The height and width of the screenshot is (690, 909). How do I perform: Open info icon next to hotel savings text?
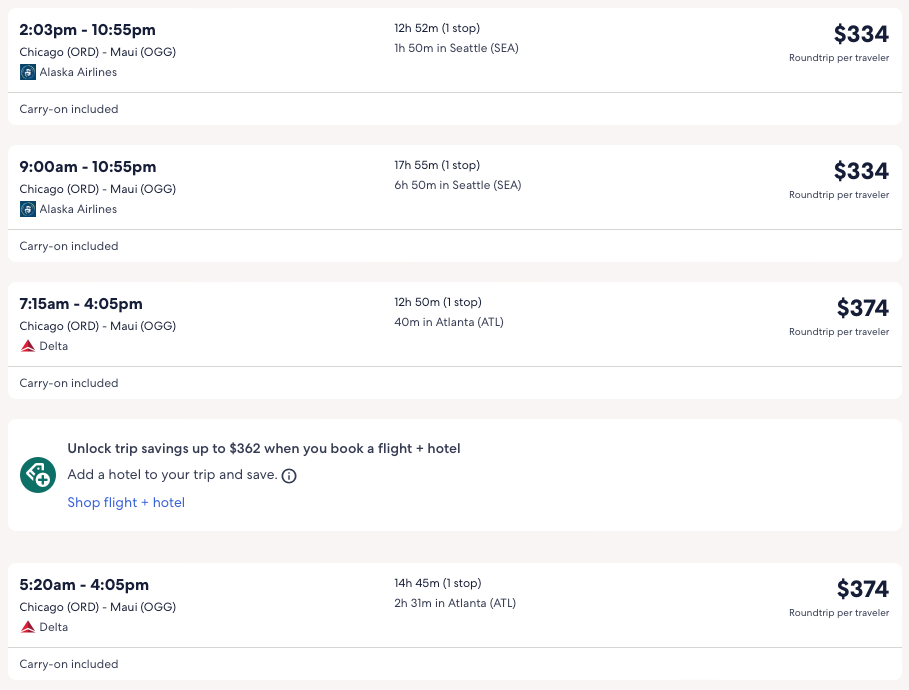point(289,476)
